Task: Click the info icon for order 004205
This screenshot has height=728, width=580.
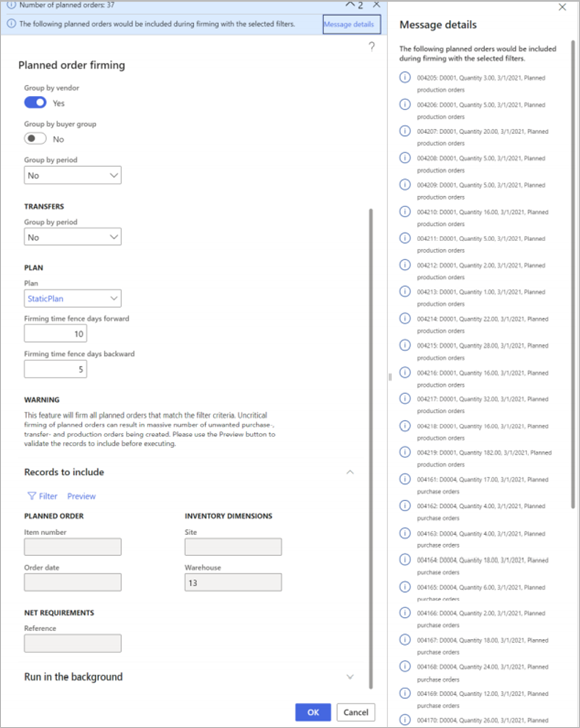Action: [x=405, y=77]
